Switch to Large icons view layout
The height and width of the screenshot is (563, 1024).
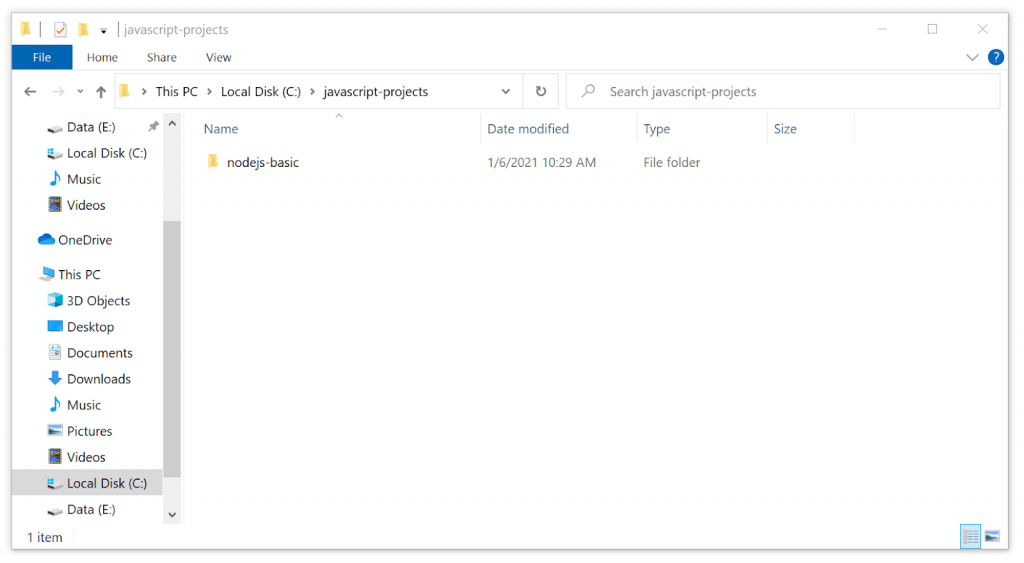pos(992,537)
